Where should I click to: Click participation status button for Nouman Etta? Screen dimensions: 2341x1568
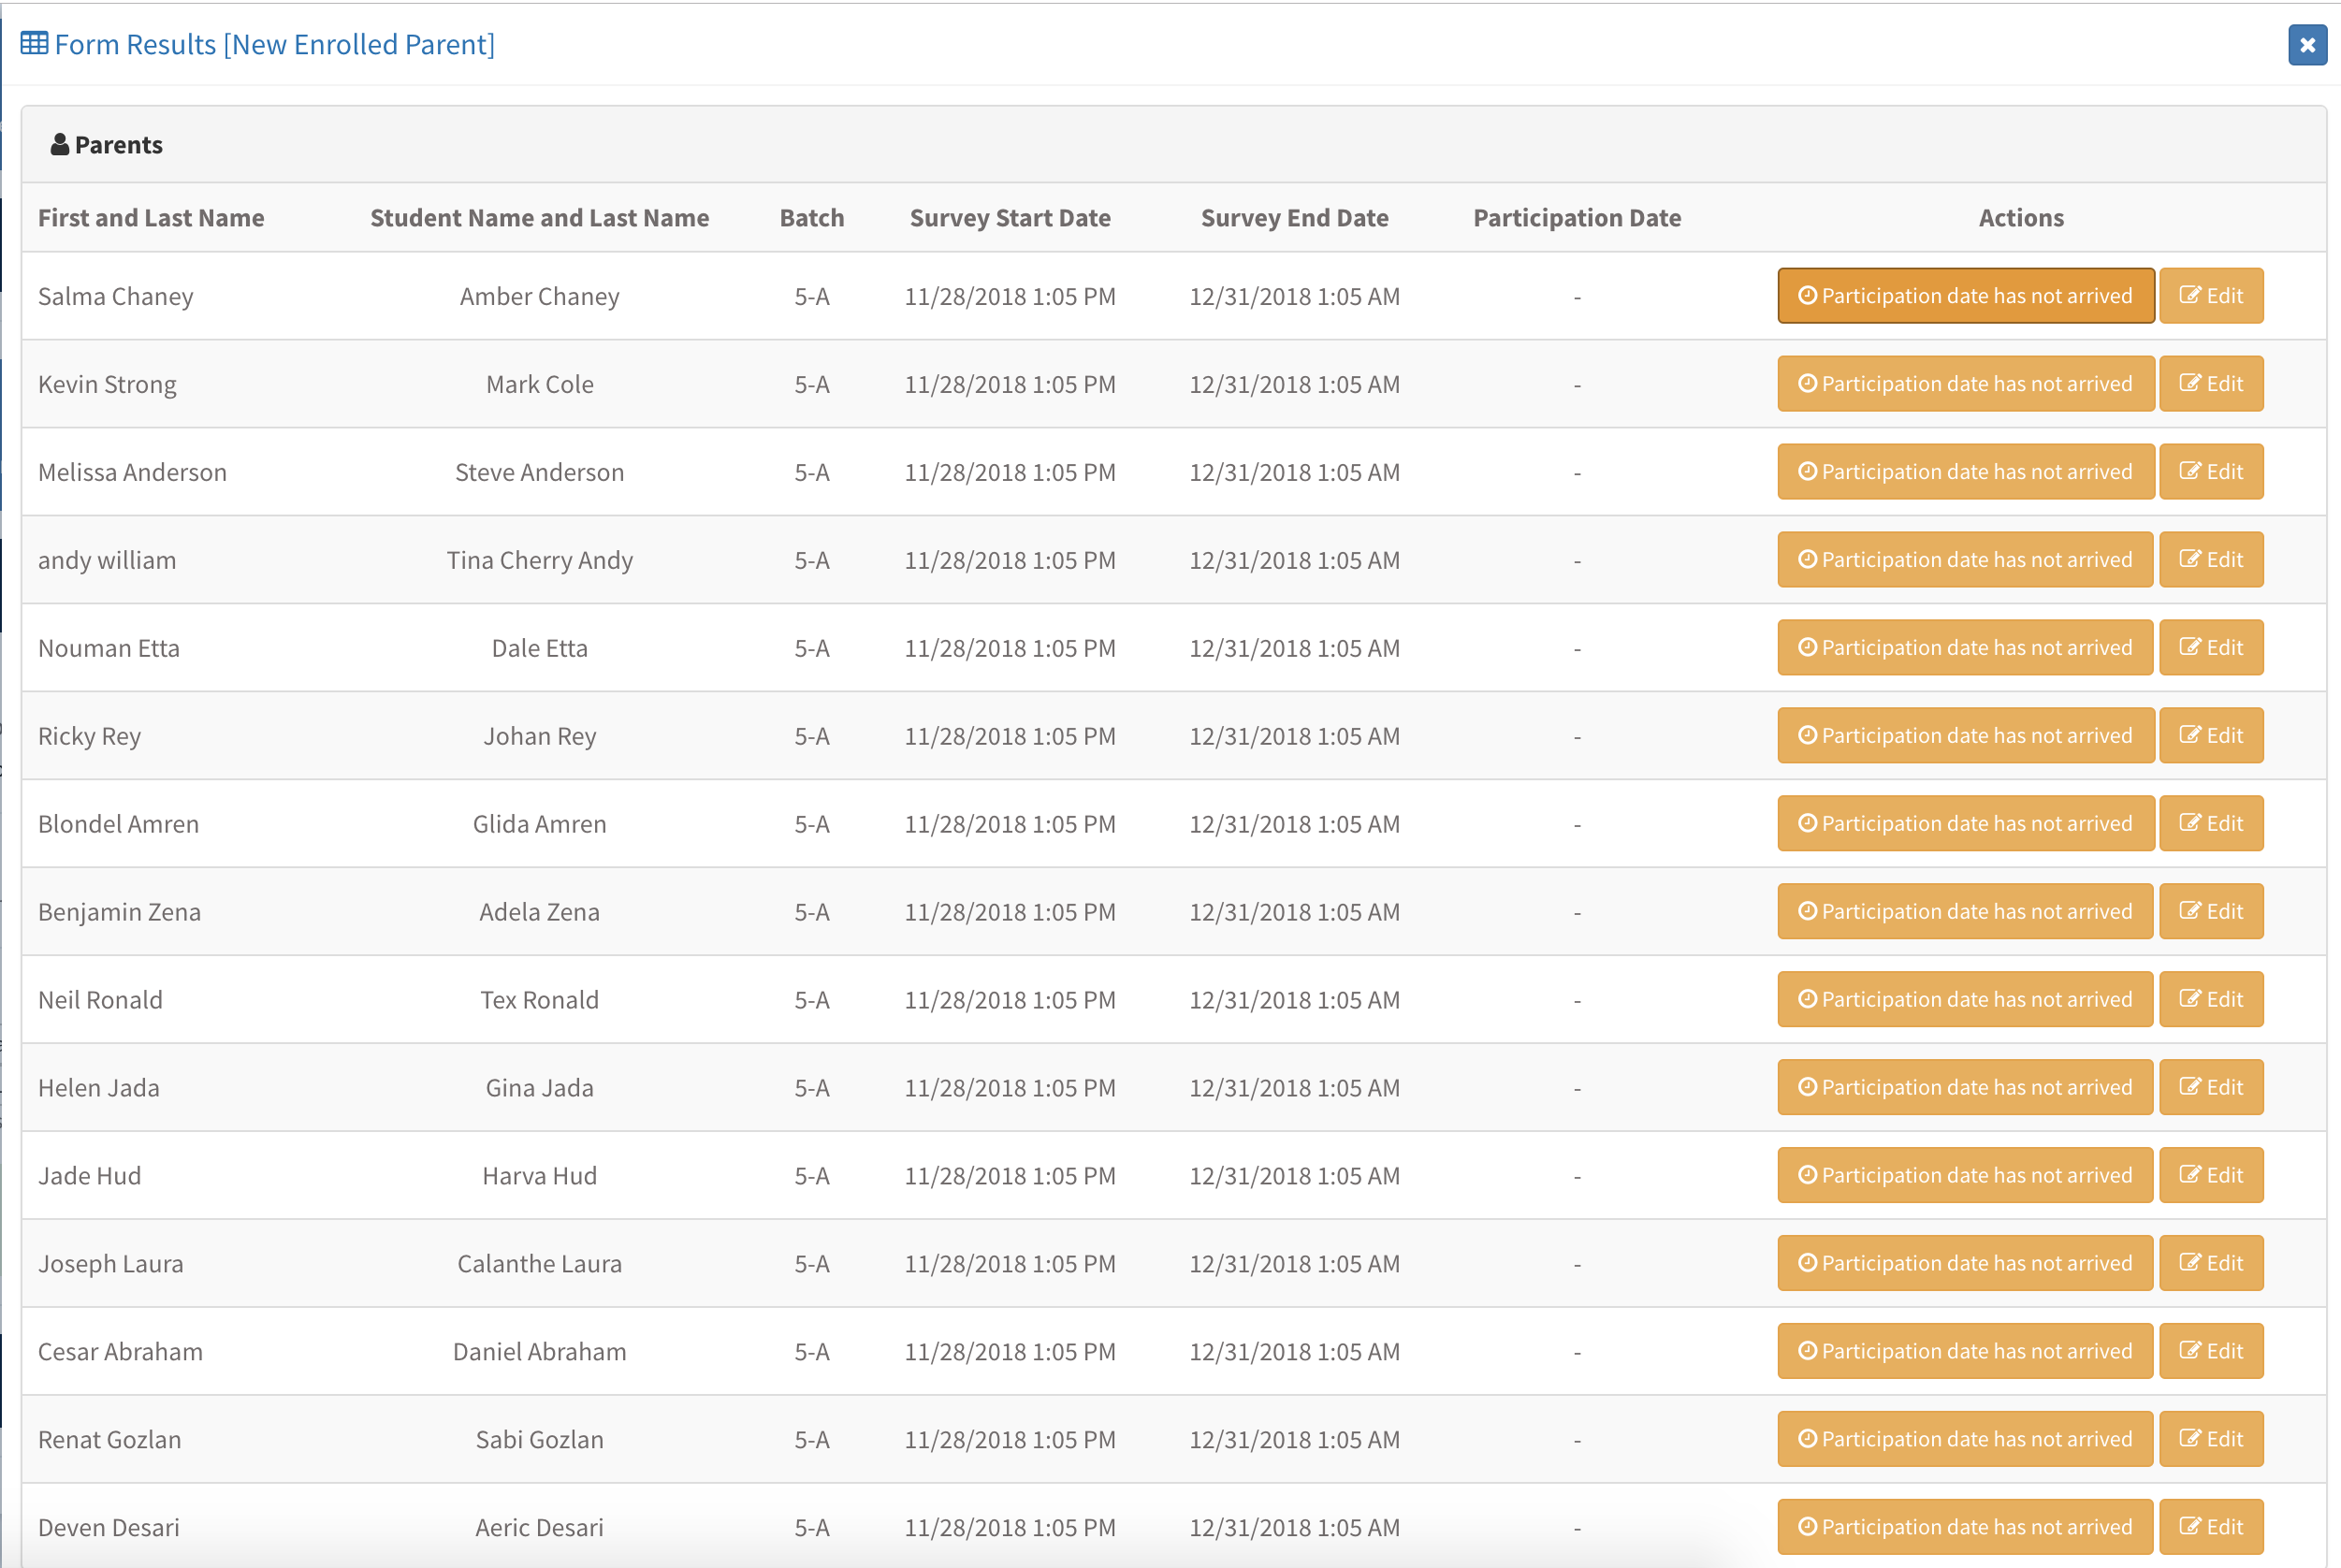coord(1966,648)
